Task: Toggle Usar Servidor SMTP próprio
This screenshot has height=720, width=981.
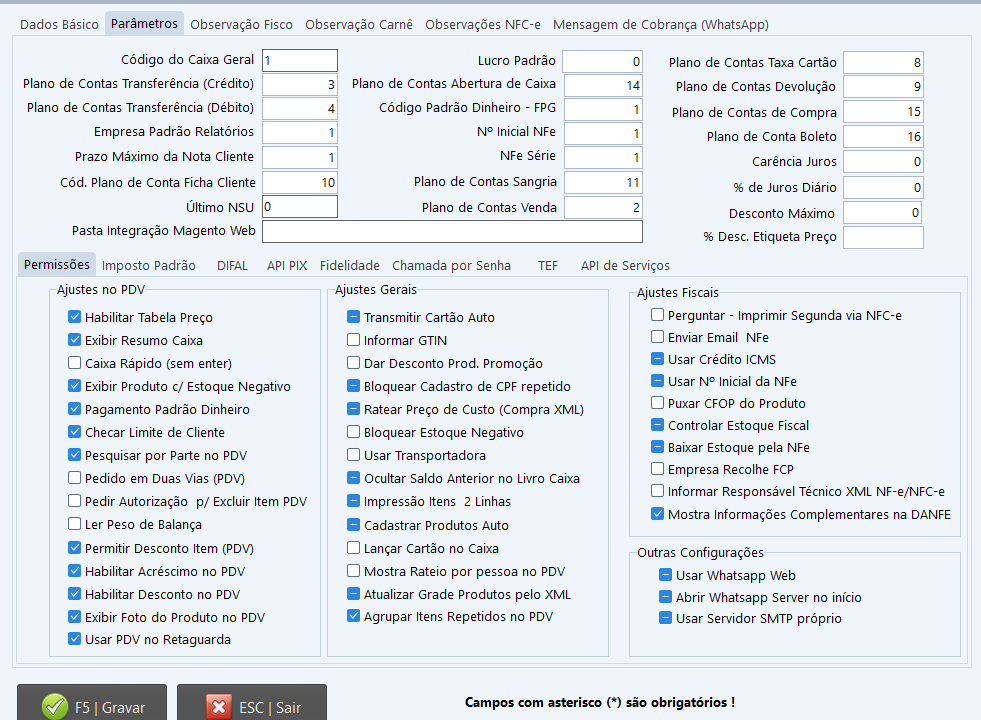Action: (x=665, y=618)
